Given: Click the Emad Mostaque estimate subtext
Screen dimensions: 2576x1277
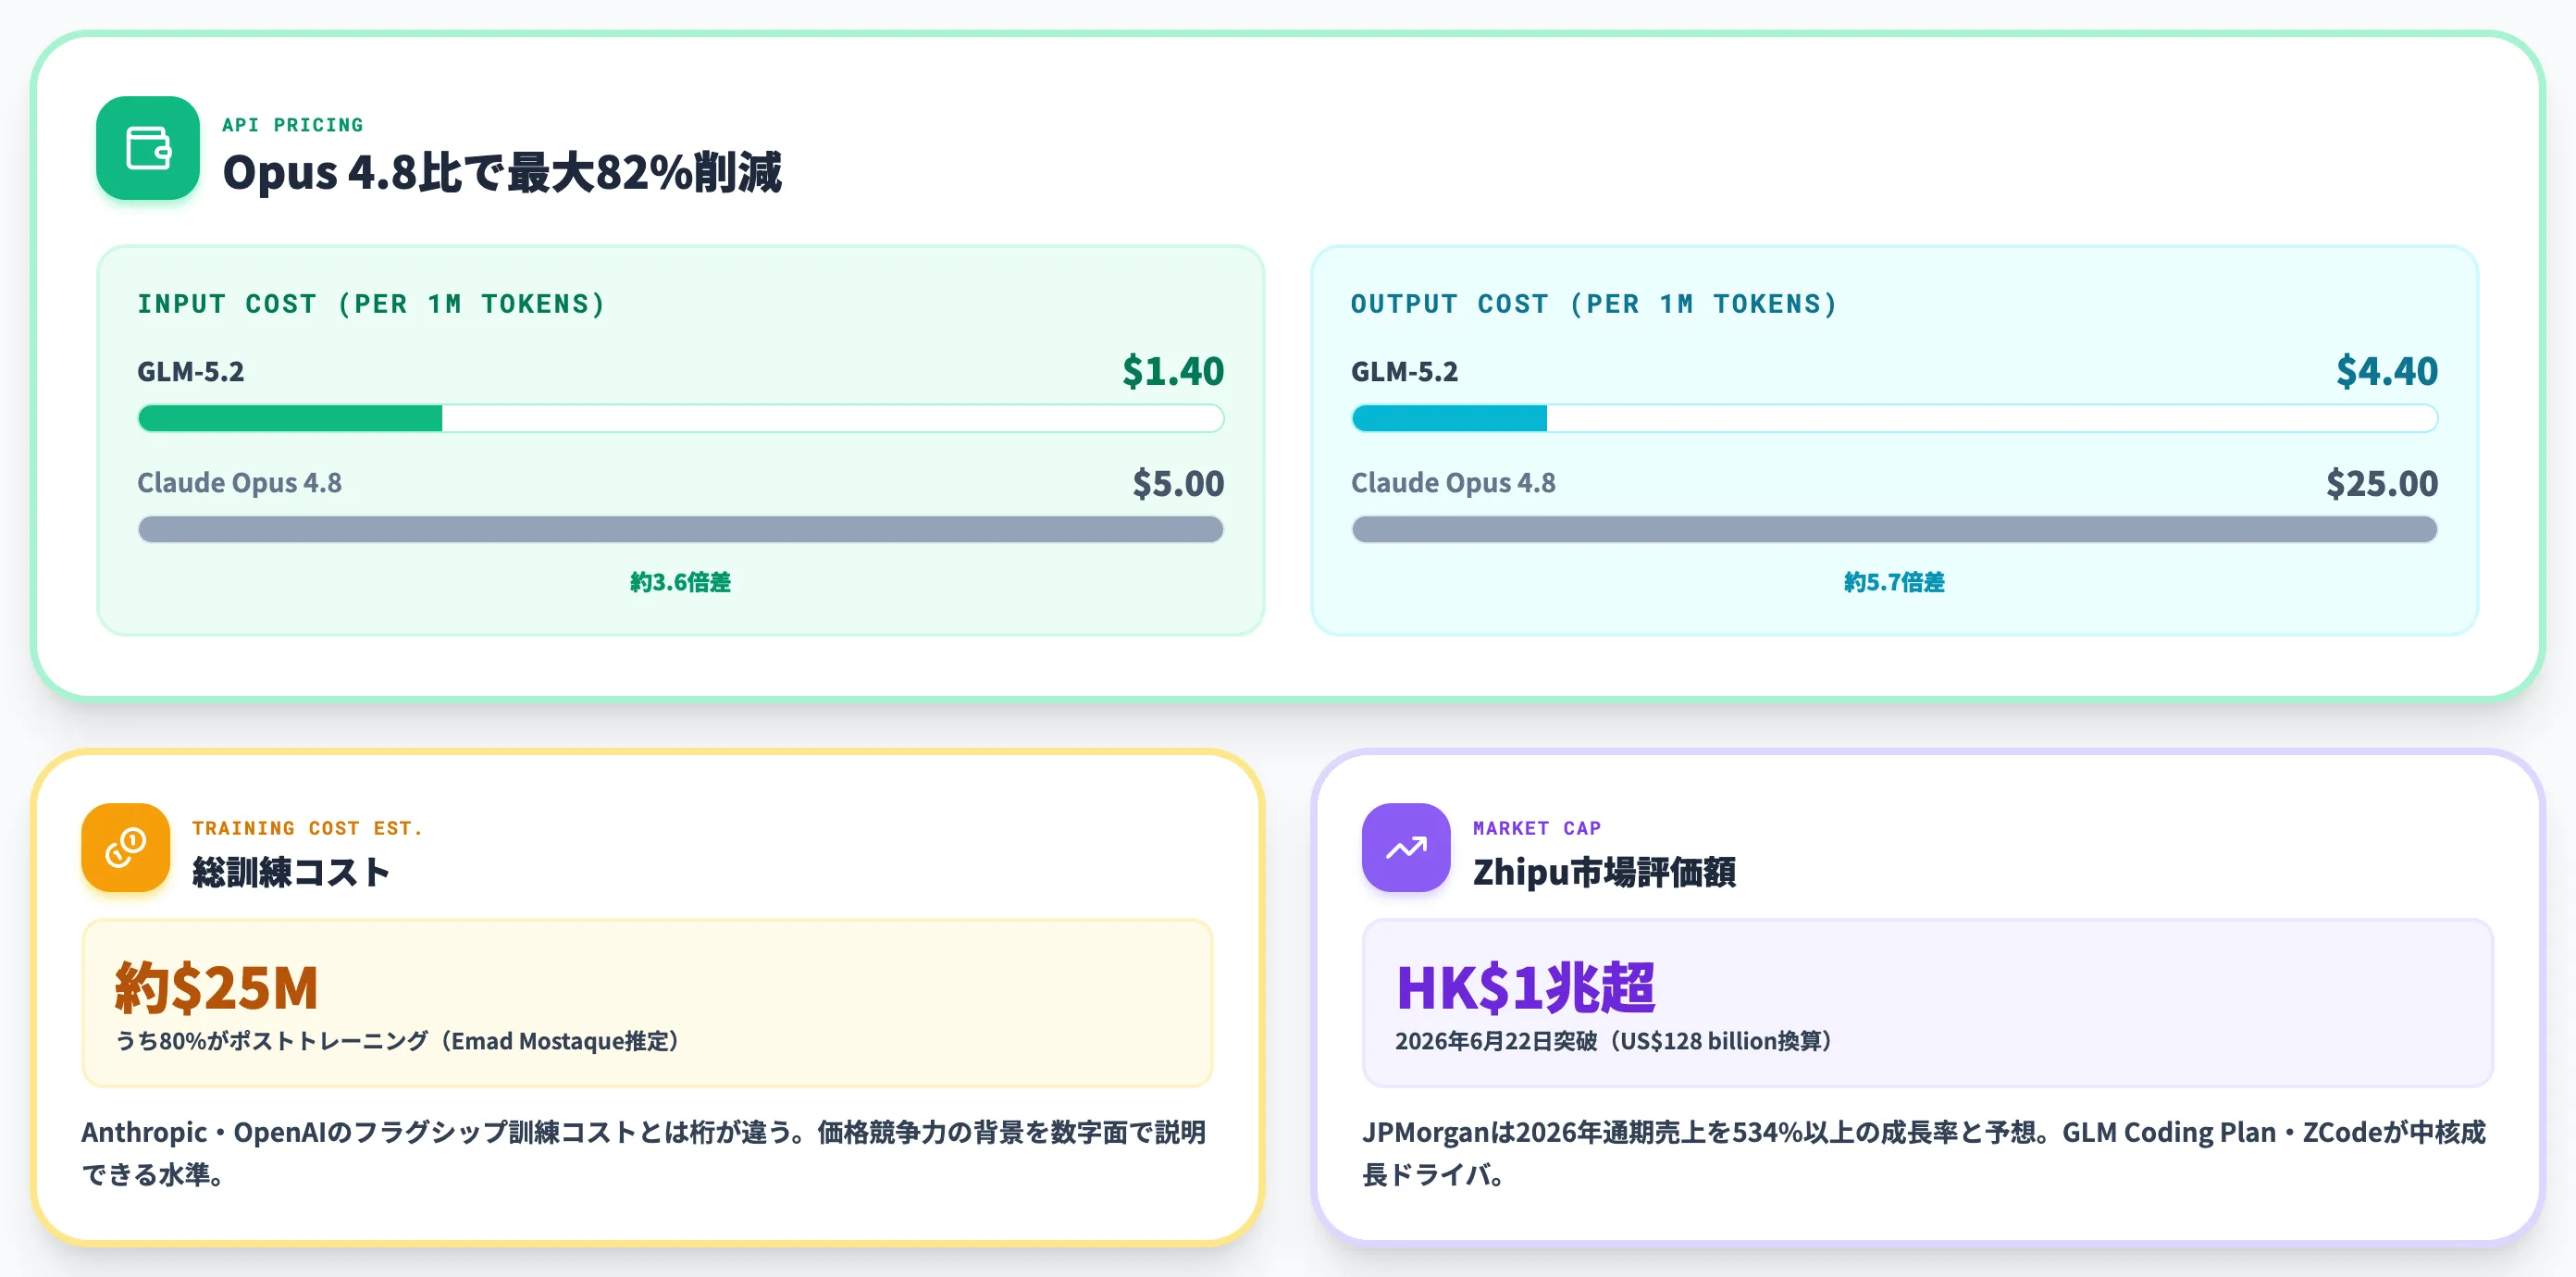Looking at the screenshot, I should (400, 1041).
